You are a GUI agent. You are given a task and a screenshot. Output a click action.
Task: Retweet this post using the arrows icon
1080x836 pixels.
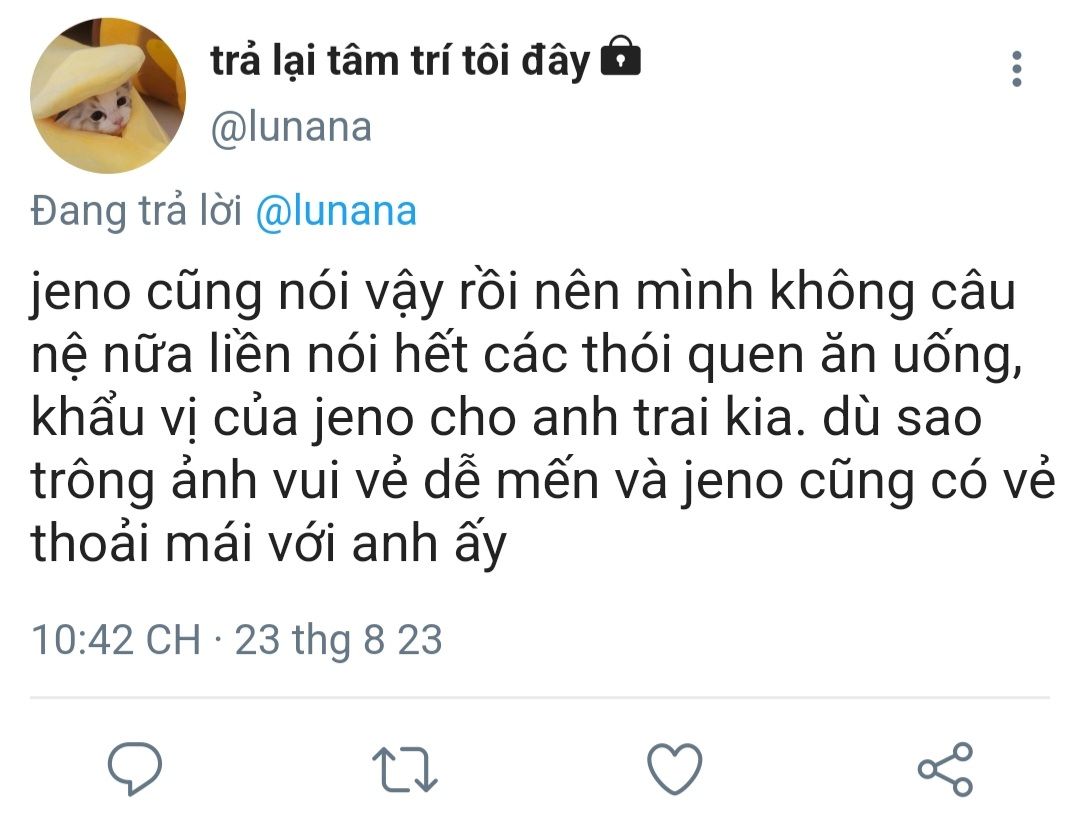point(405,769)
